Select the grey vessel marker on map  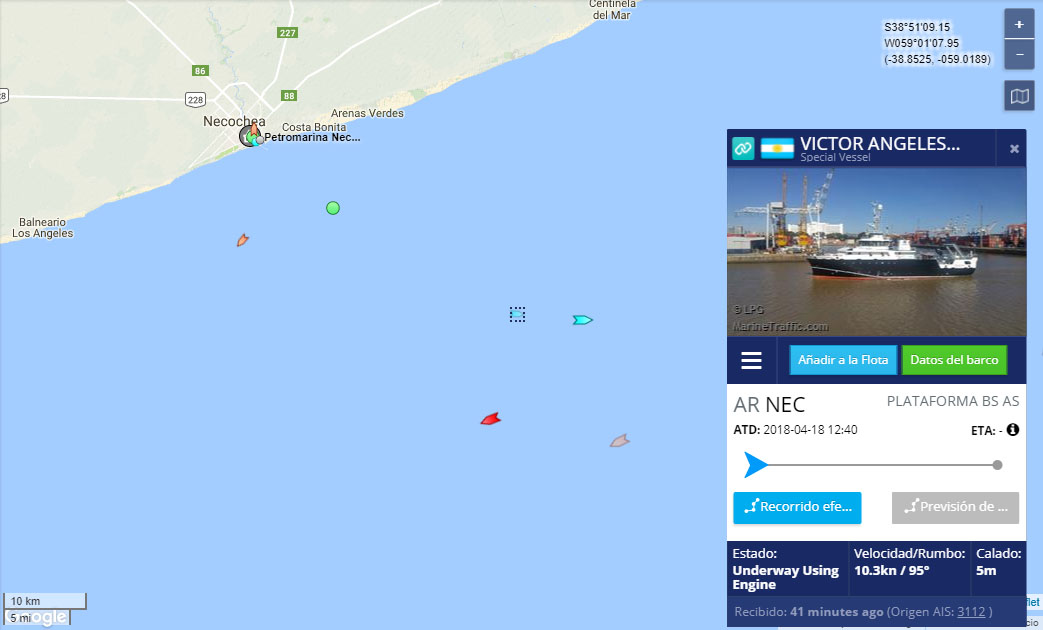tap(619, 440)
